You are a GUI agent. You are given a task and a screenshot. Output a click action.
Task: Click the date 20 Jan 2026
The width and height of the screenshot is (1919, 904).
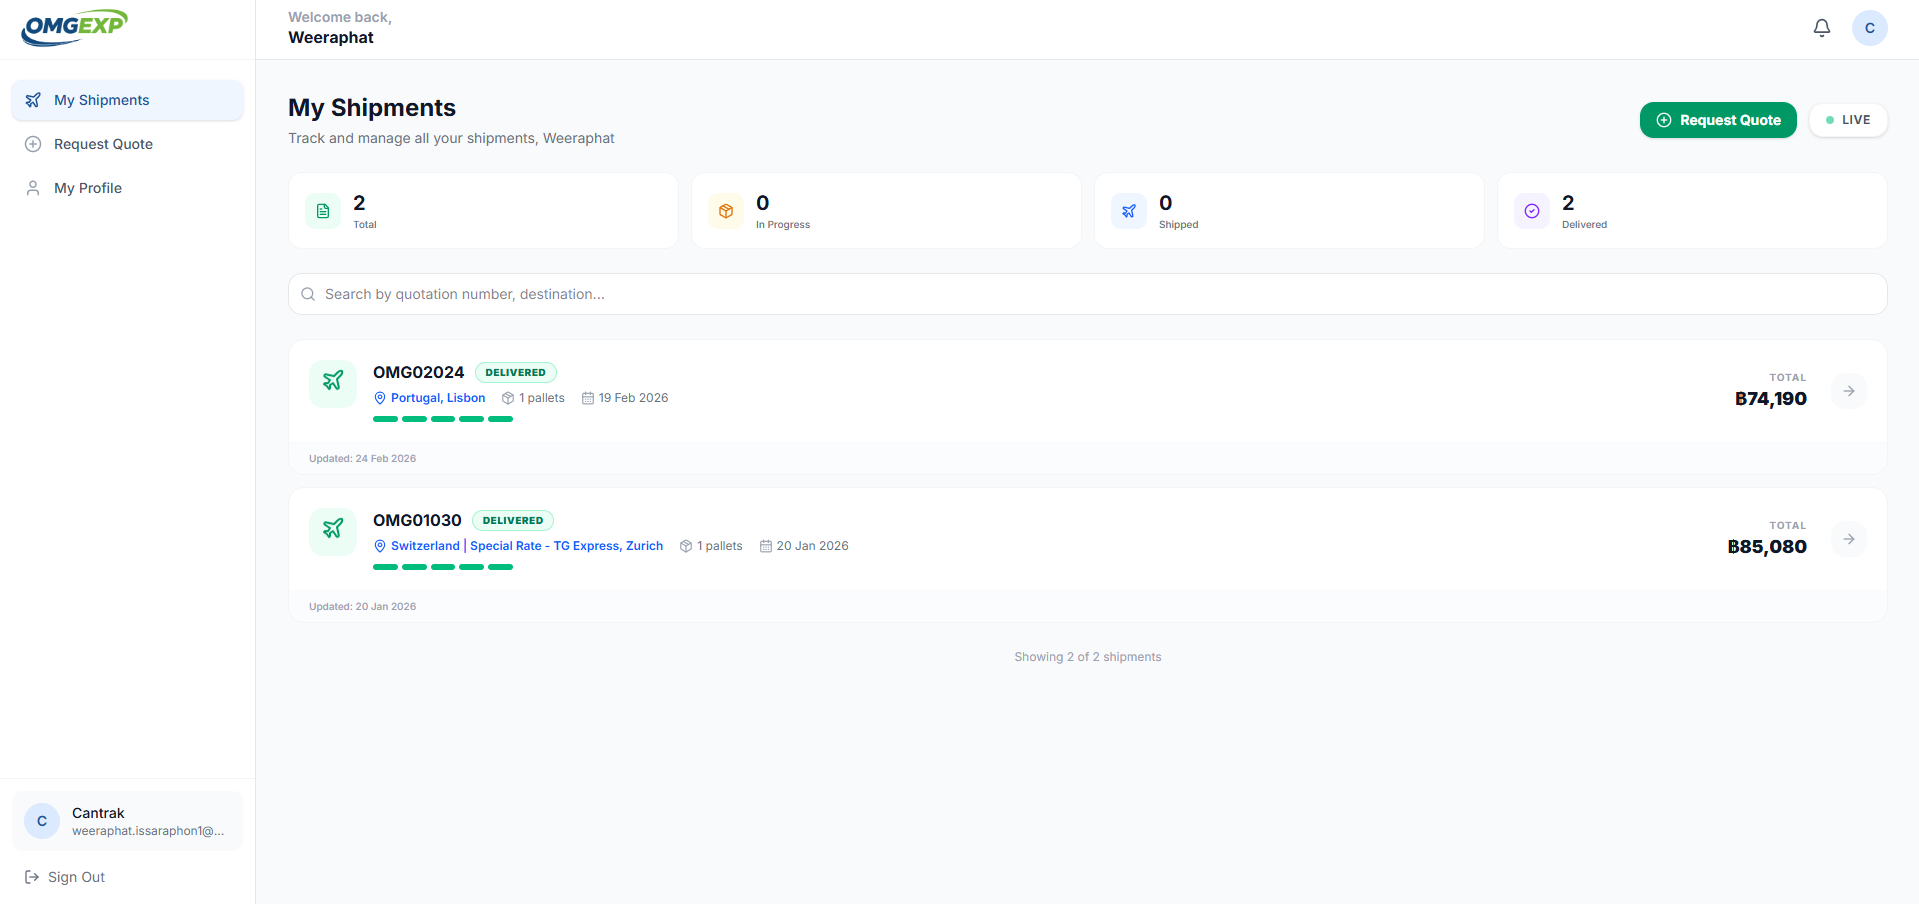coord(812,546)
